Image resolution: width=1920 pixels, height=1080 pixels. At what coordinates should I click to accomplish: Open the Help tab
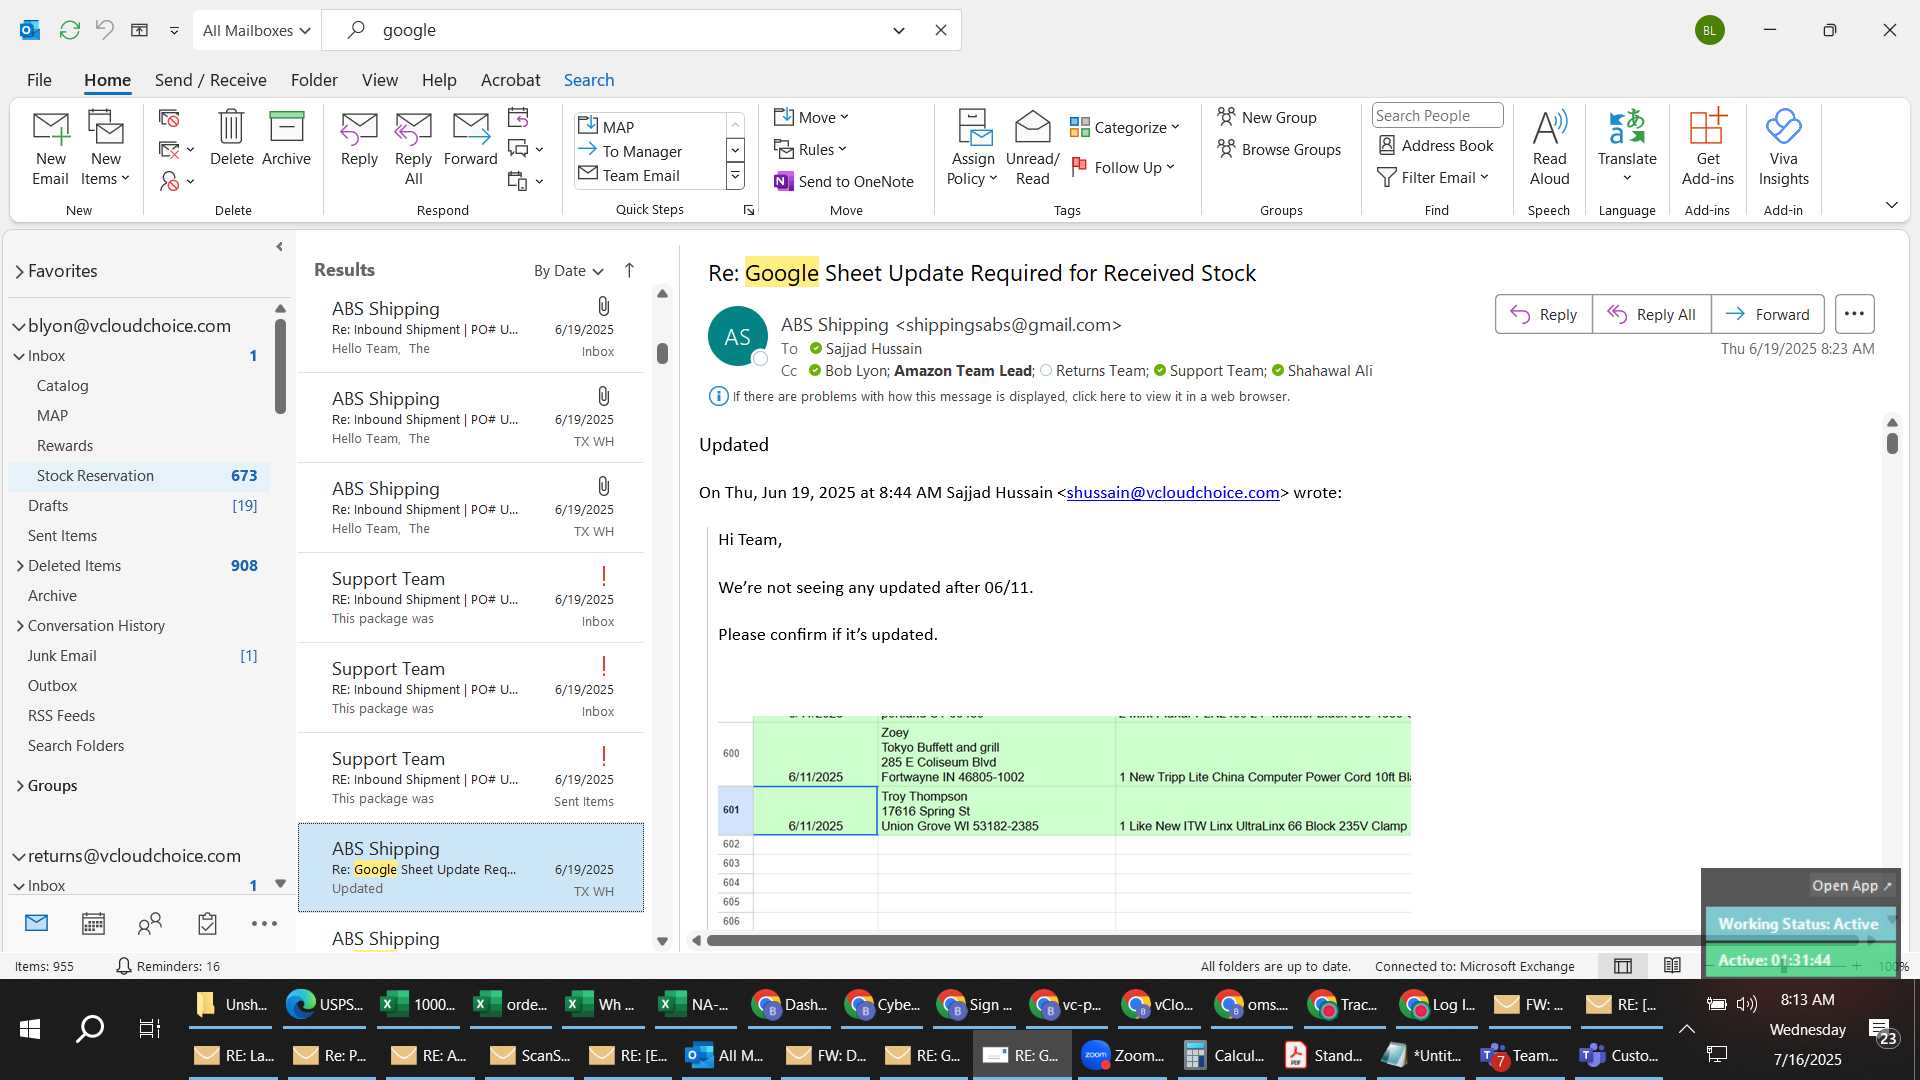(x=439, y=80)
